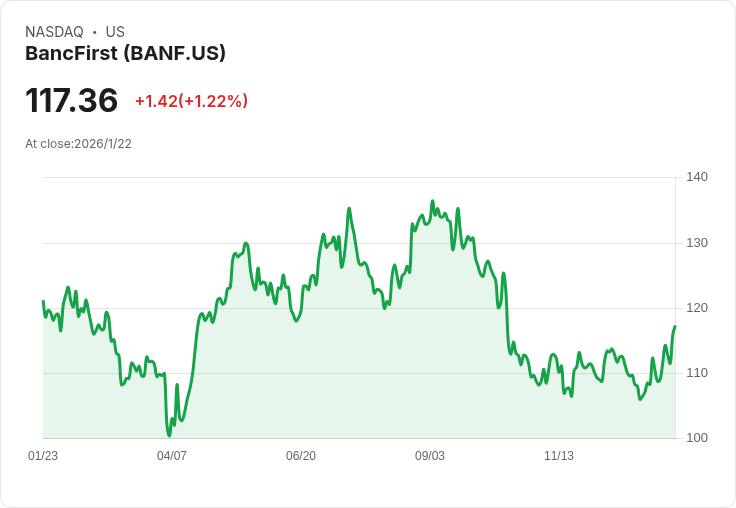This screenshot has width=736, height=508.
Task: Click the 120 price axis label
Action: tap(697, 308)
